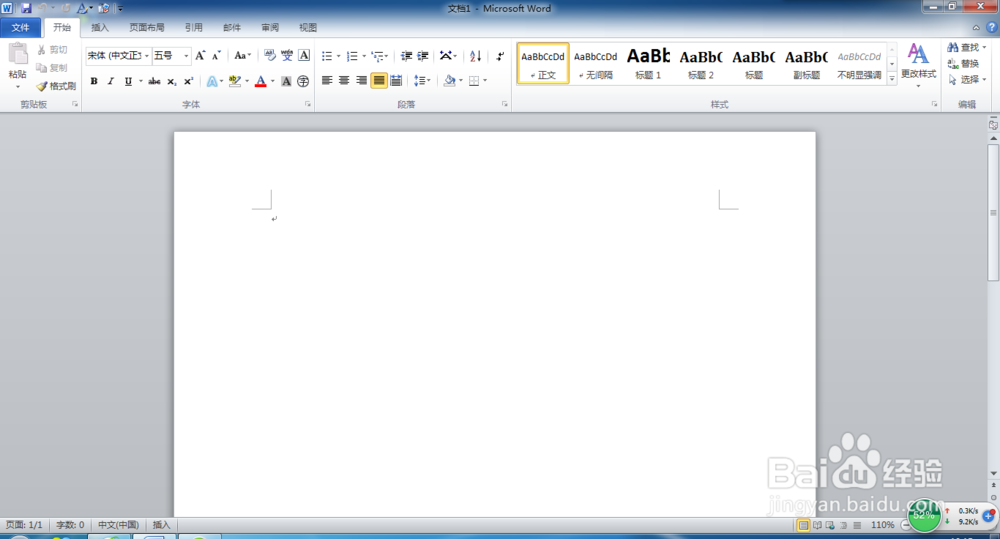Viewport: 1000px width, 539px height.
Task: Switch to the Page Layout tab
Action: pos(147,27)
